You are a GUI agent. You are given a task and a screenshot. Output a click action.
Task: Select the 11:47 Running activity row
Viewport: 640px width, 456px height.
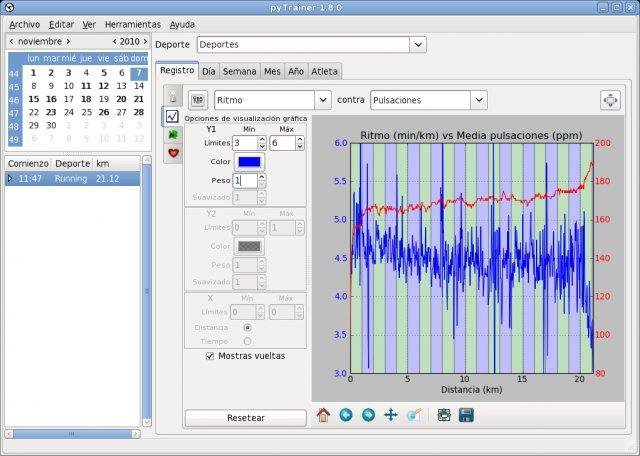click(70, 178)
